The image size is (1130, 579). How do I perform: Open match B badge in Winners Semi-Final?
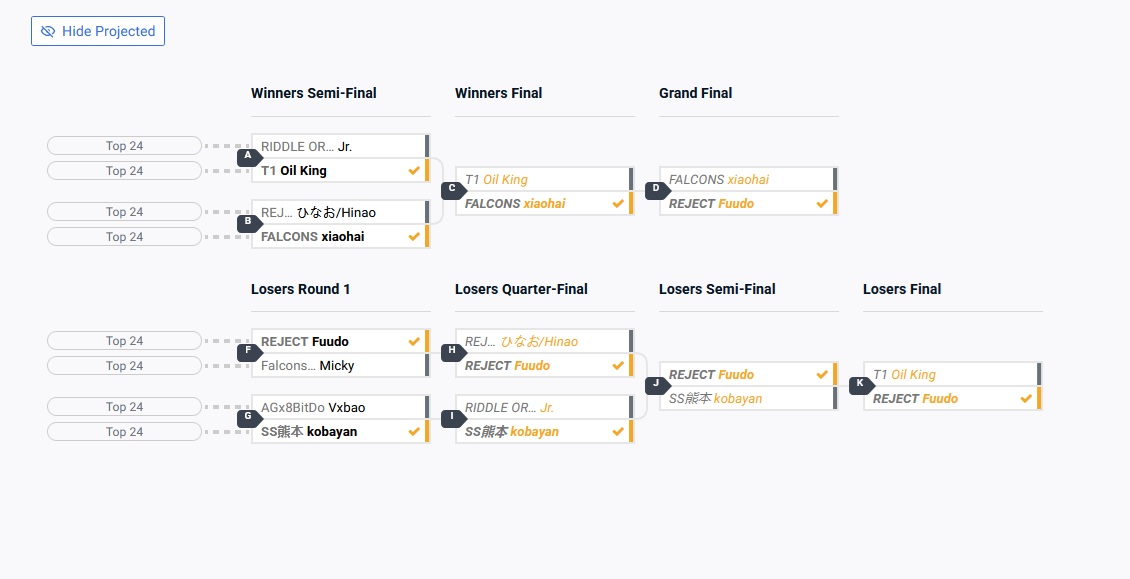pyautogui.click(x=249, y=222)
